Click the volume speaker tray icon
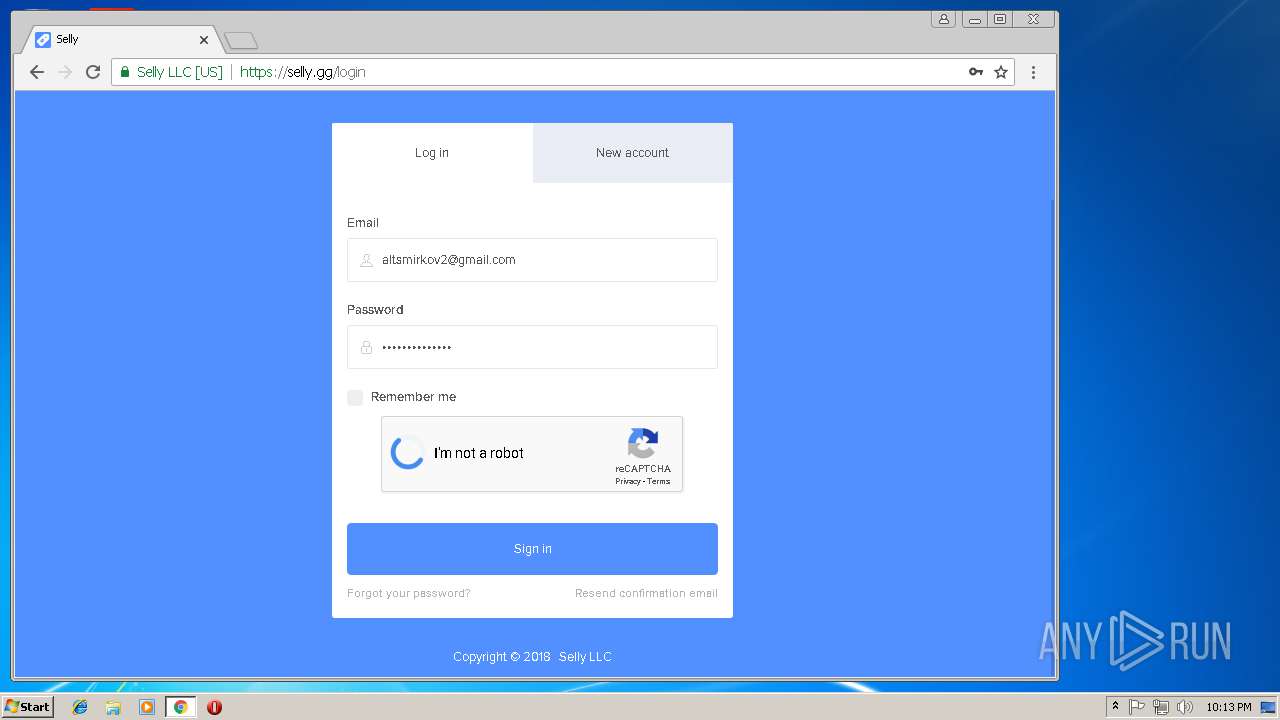 click(1185, 707)
